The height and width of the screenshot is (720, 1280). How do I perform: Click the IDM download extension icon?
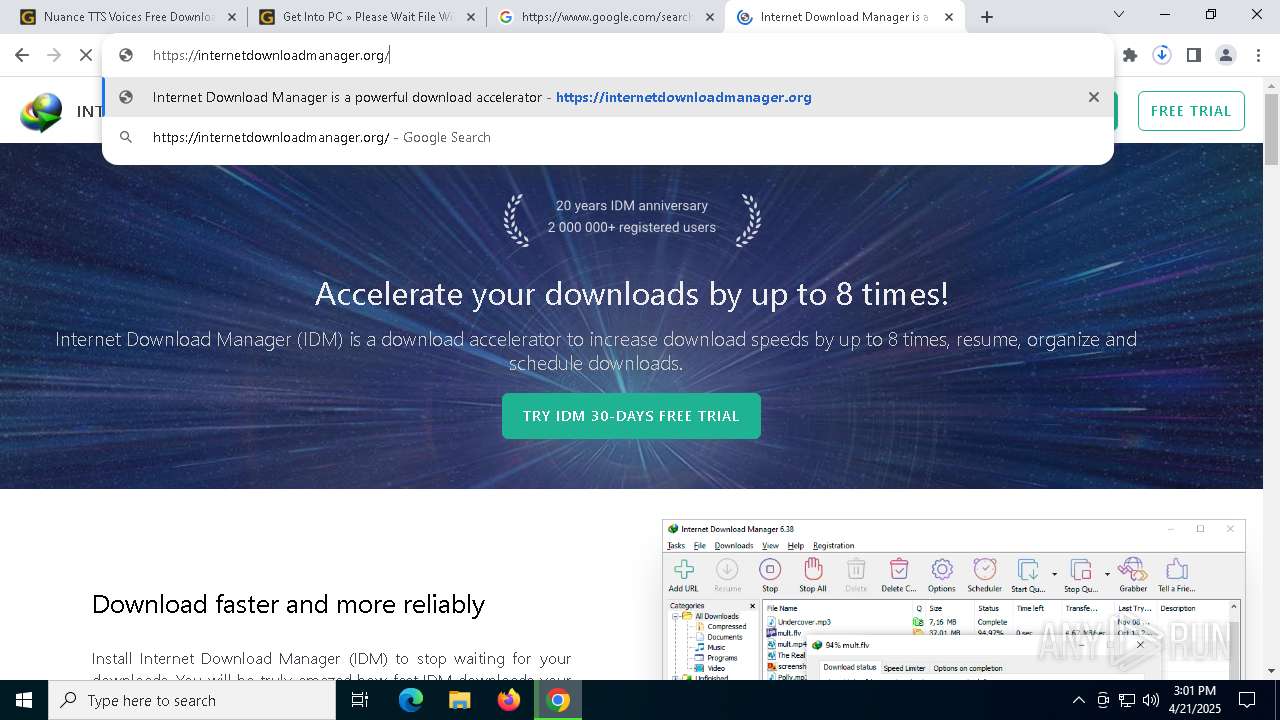[x=1162, y=55]
